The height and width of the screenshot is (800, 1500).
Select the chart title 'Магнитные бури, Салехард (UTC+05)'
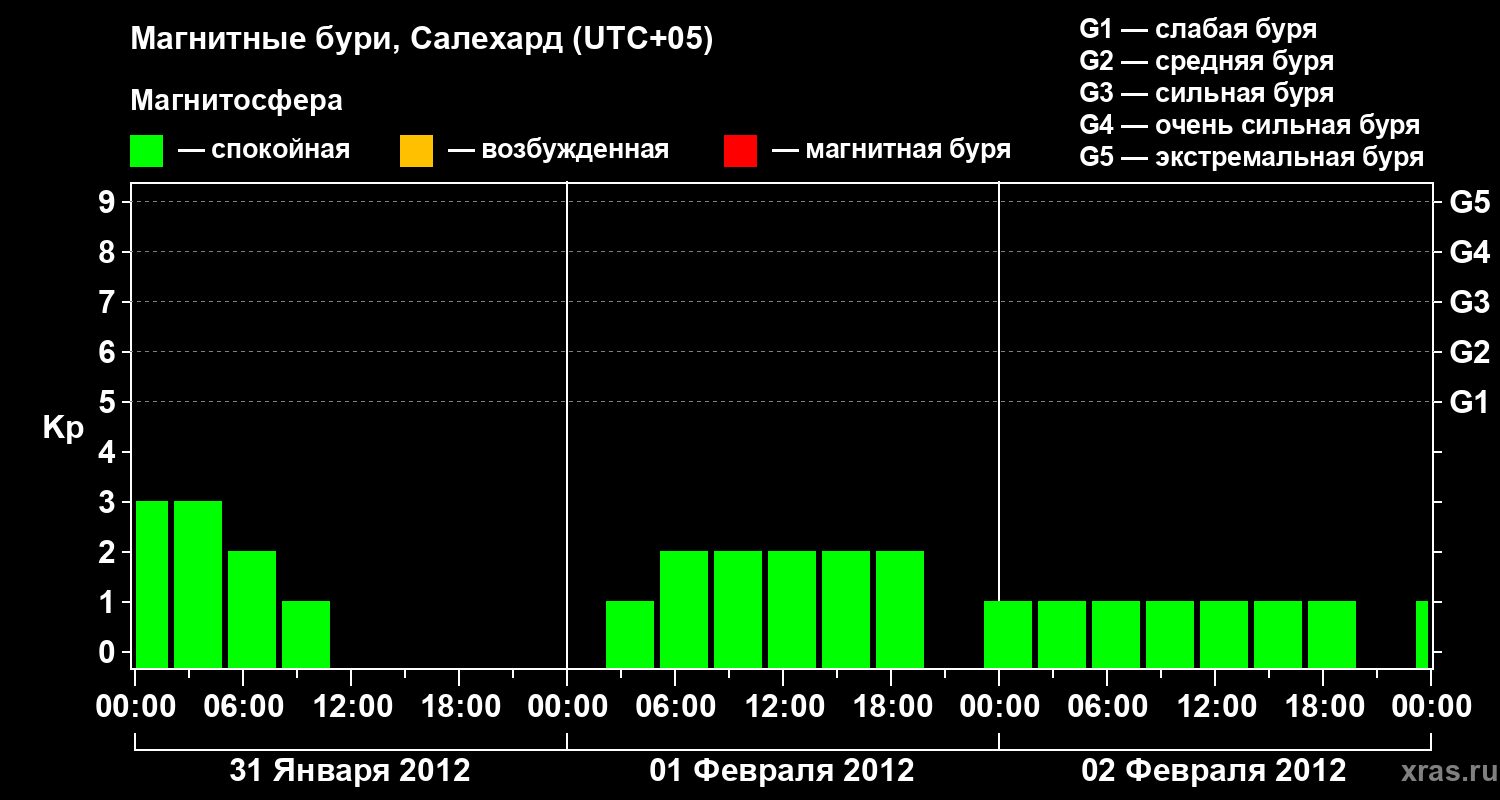click(x=422, y=40)
